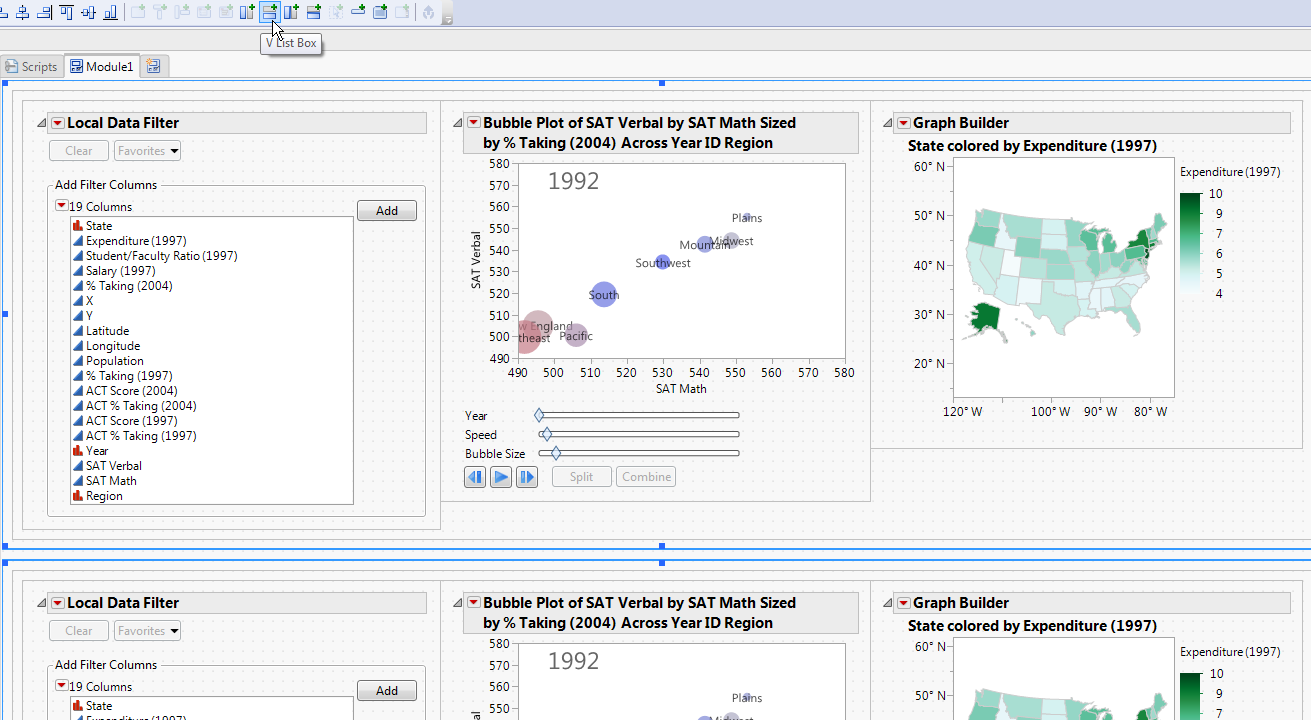The height and width of the screenshot is (726, 1311).
Task: Switch to the Scripts tab
Action: 32,67
